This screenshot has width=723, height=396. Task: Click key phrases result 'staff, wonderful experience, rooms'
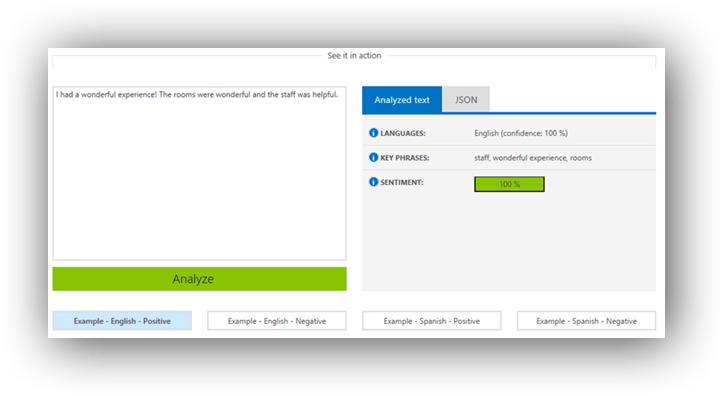(x=533, y=158)
